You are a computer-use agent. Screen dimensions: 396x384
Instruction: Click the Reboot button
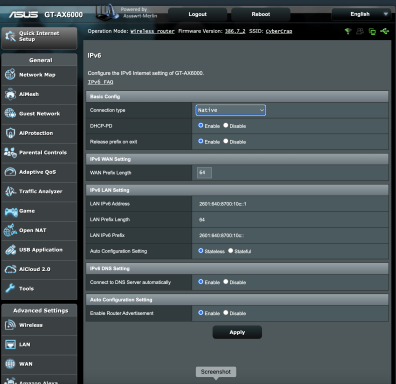(261, 14)
